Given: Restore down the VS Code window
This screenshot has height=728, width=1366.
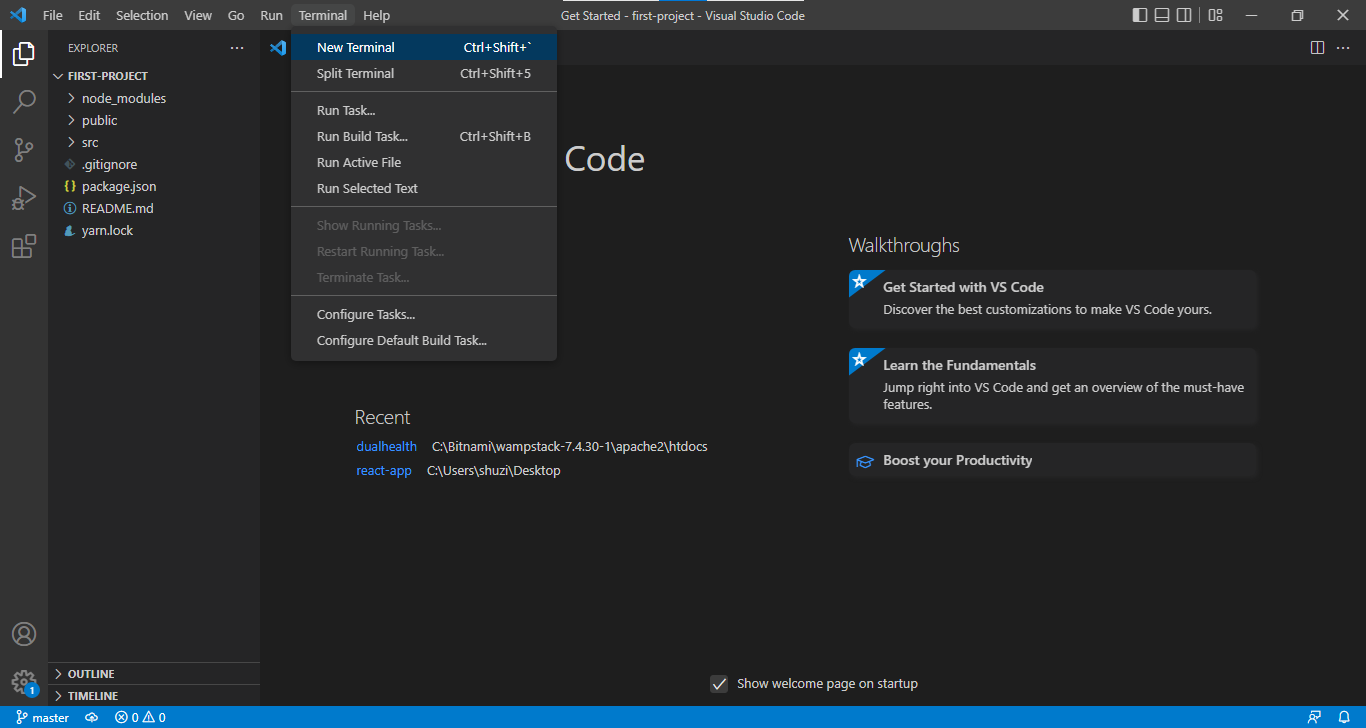Looking at the screenshot, I should 1297,15.
